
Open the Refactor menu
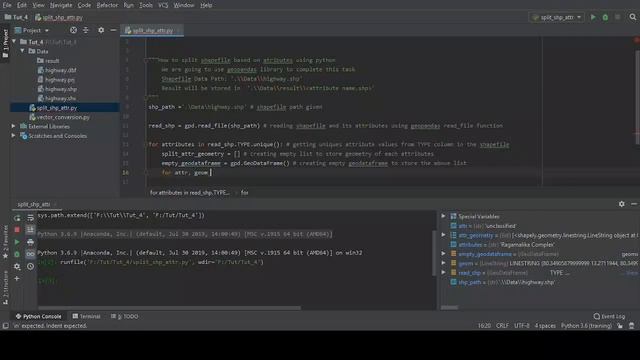pos(107,5)
